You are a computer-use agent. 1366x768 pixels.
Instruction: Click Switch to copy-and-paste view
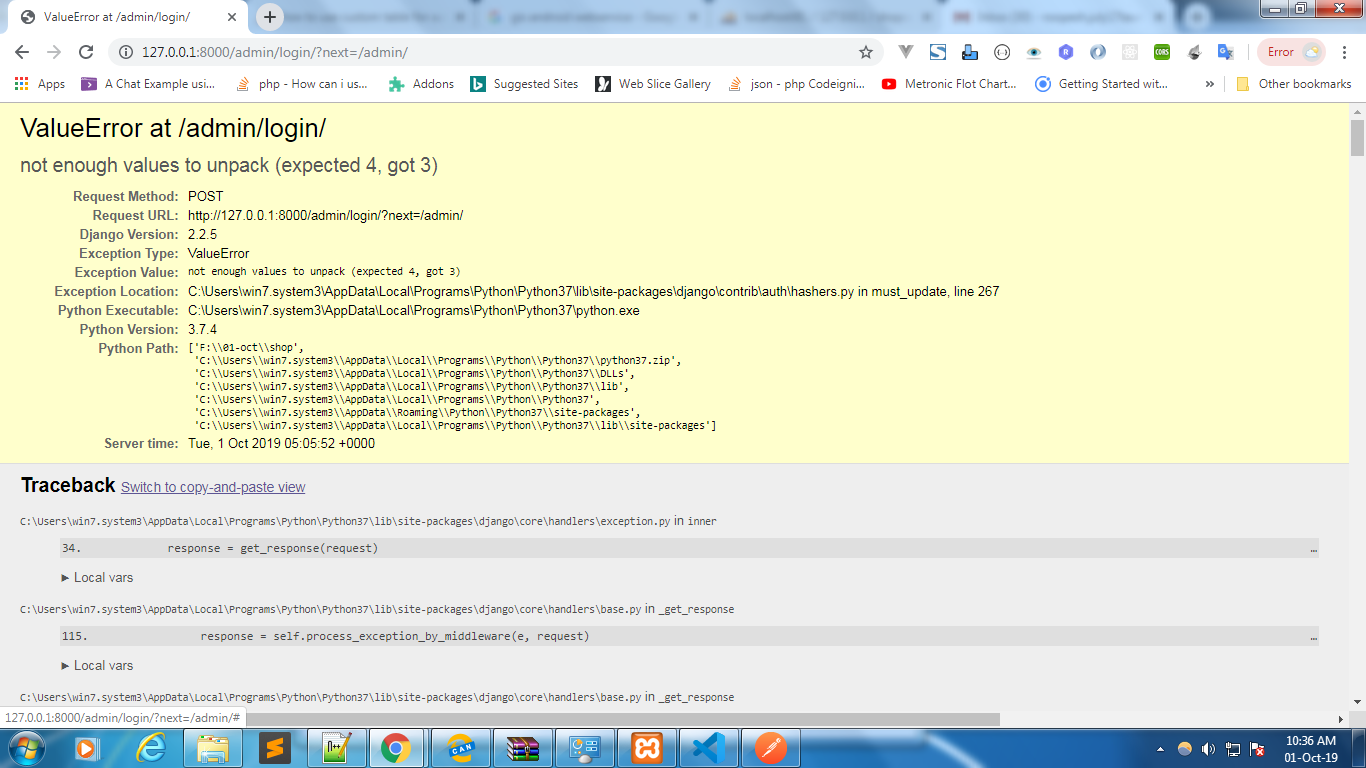coord(213,487)
